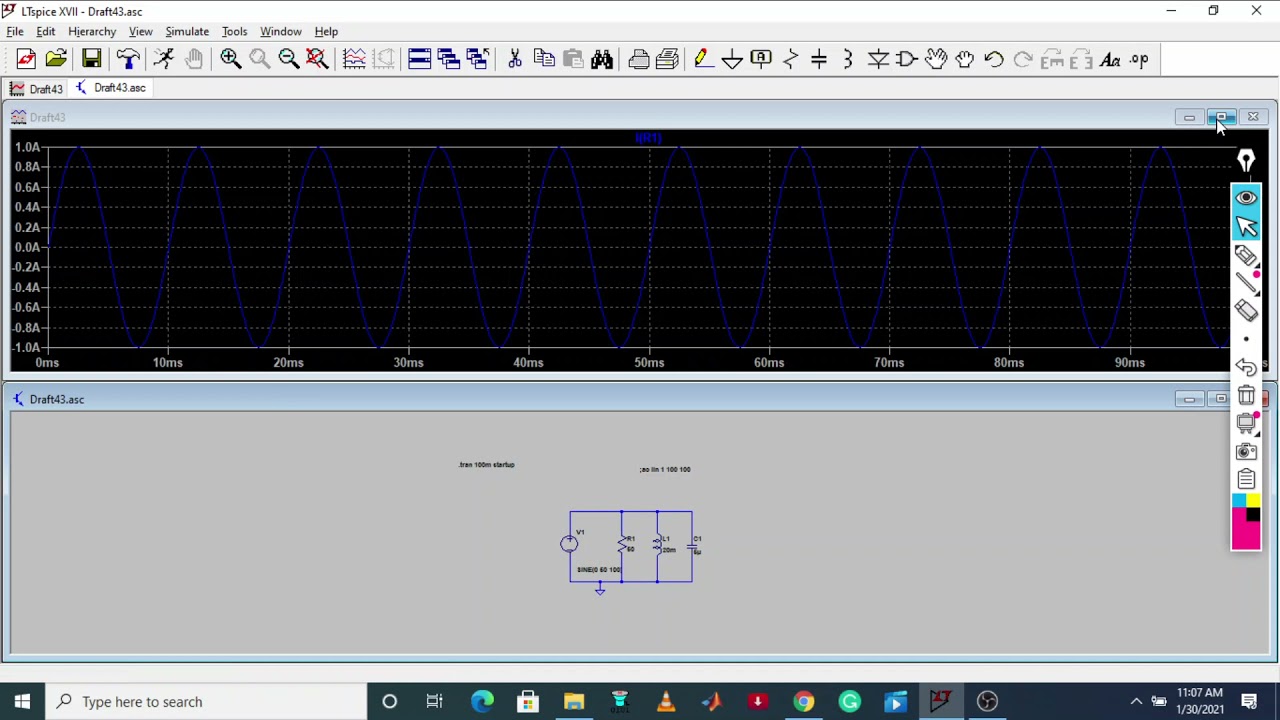Open Control Panel hammer icon

point(127,60)
